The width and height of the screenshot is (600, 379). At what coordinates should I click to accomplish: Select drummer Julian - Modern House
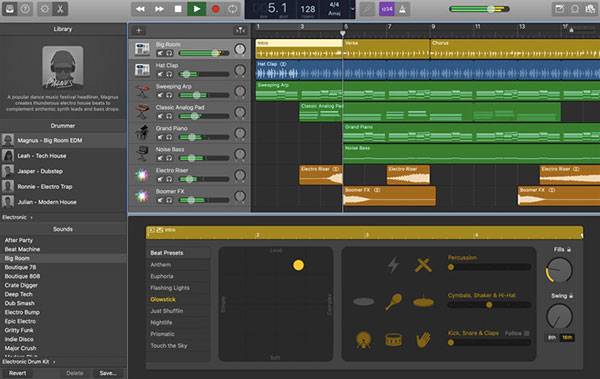pos(63,202)
